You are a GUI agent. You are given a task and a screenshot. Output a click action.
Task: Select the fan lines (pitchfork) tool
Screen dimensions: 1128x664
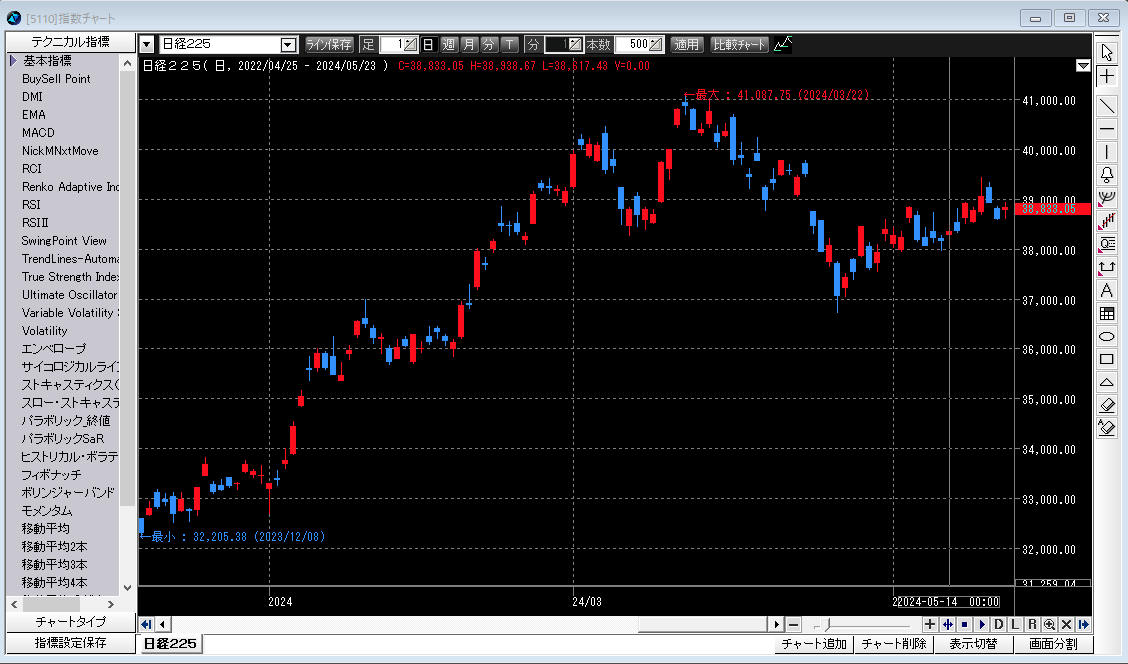pos(1107,198)
